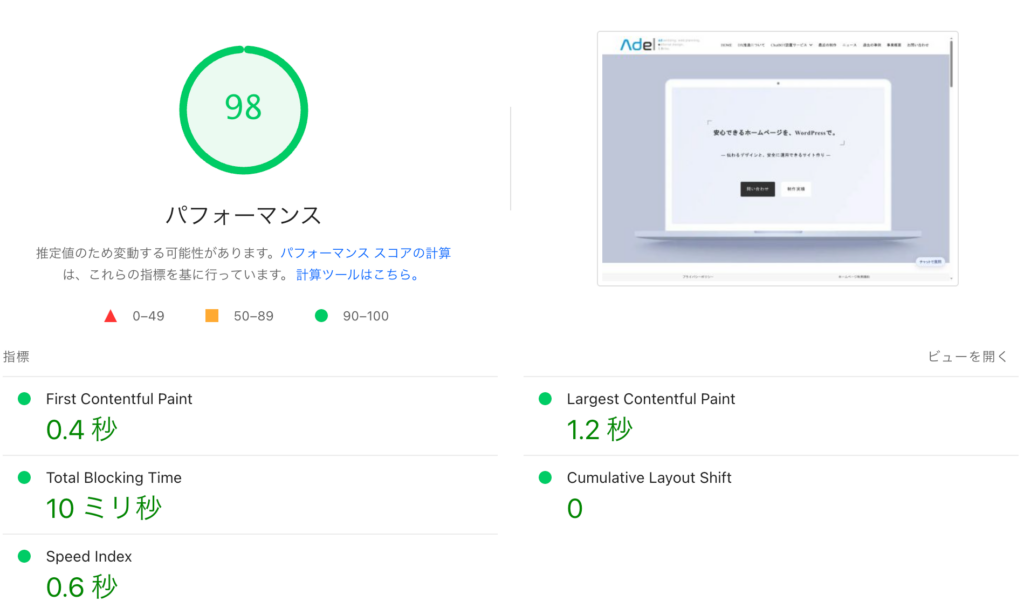This screenshot has width=1024, height=608.
Task: Expand metrics with ビューを開く
Action: pyautogui.click(x=968, y=355)
